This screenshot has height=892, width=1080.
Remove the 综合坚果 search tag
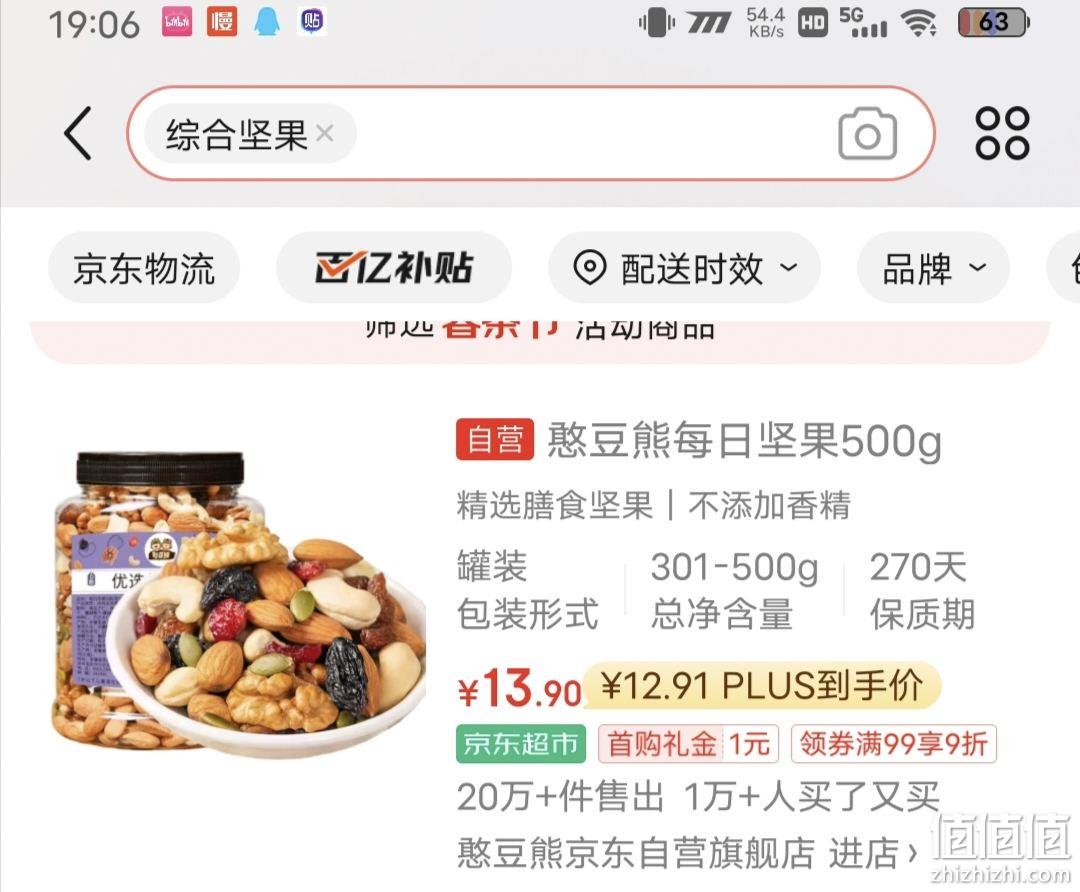[x=324, y=132]
